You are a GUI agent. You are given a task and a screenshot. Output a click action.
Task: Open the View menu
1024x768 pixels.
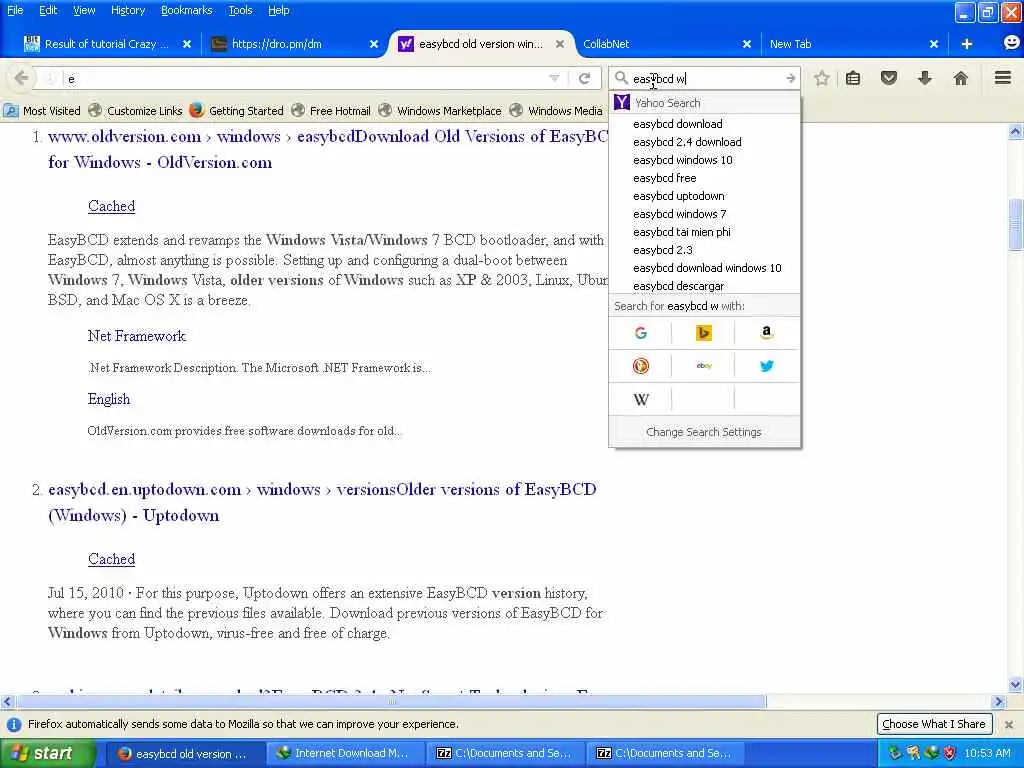[x=84, y=10]
